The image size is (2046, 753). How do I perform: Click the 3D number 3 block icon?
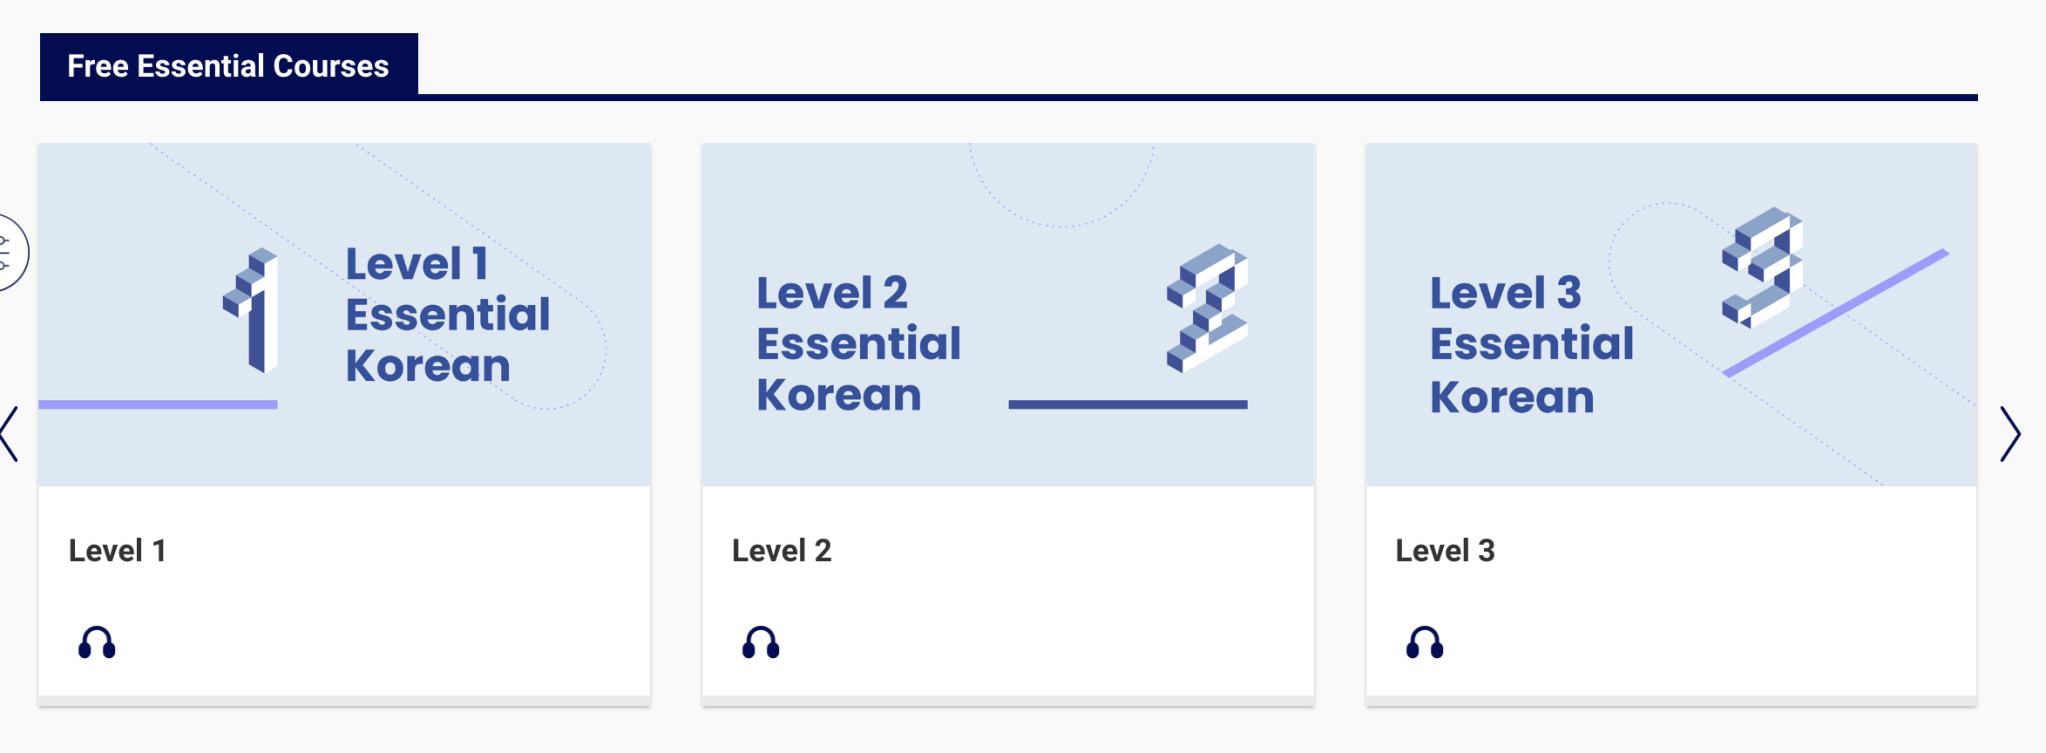pos(1761,267)
